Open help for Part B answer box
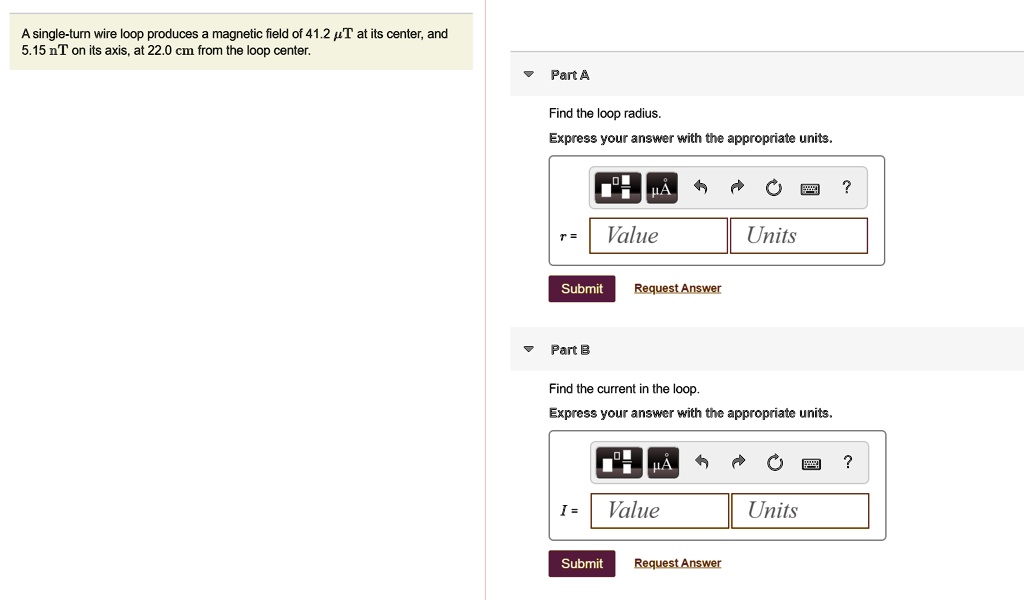Image resolution: width=1024 pixels, height=600 pixels. point(848,462)
